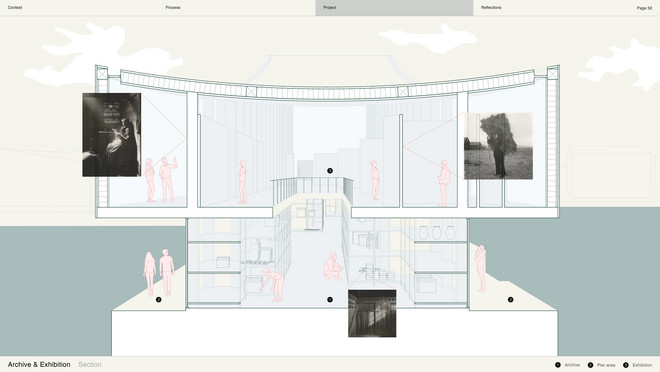
Task: Open the woman's portrait photo at left
Action: (x=112, y=135)
